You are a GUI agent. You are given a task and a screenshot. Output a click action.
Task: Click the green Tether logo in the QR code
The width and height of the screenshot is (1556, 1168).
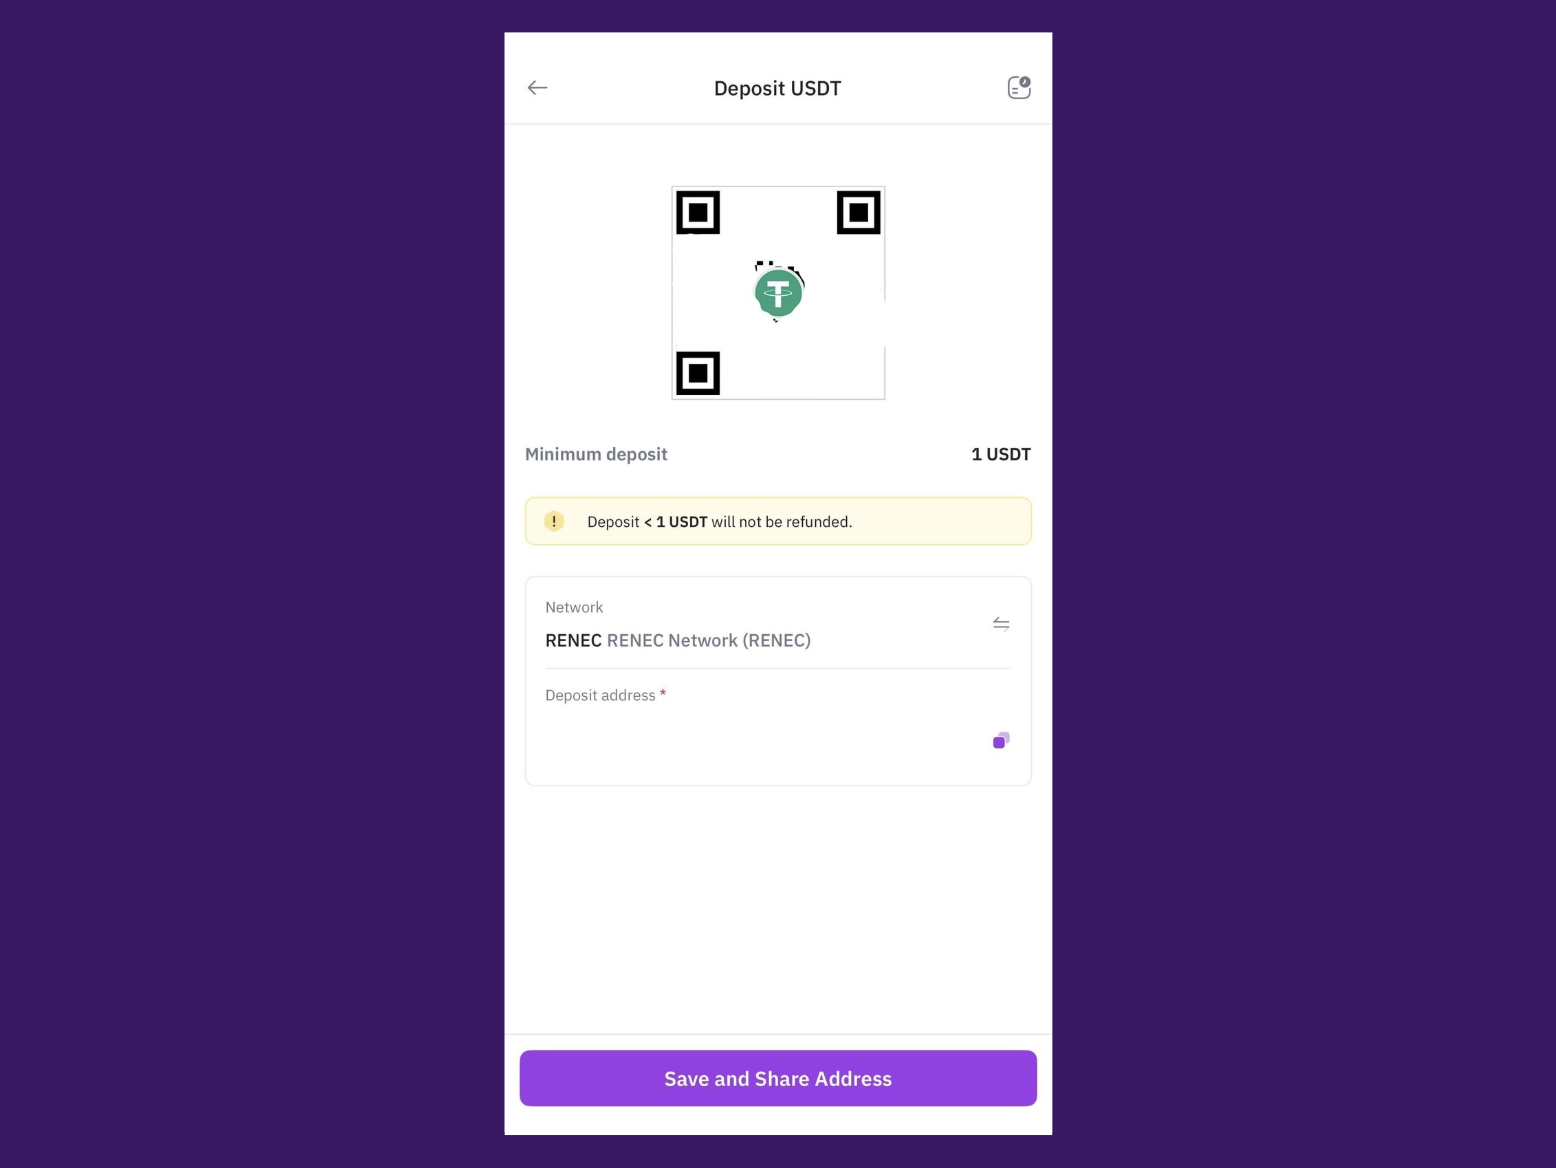tap(778, 293)
